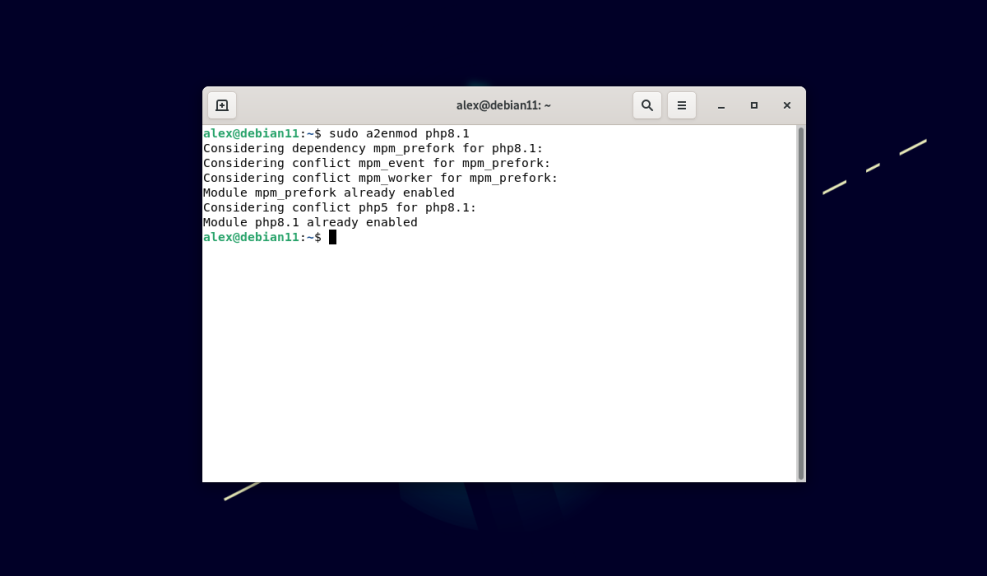Maximize the terminal window
Viewport: 987px width, 576px height.
(753, 105)
